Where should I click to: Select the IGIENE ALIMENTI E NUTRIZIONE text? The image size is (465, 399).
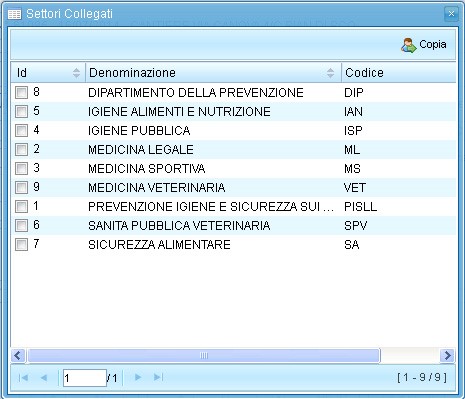[x=179, y=112]
